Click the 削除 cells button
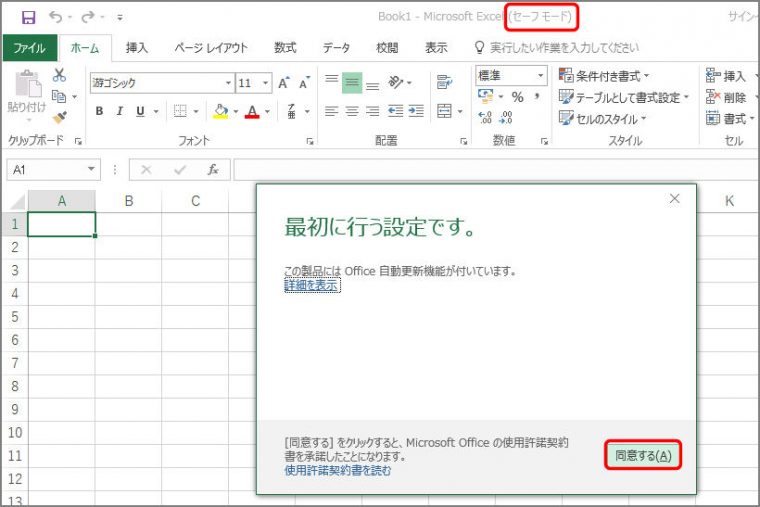The height and width of the screenshot is (507, 760). pos(726,97)
